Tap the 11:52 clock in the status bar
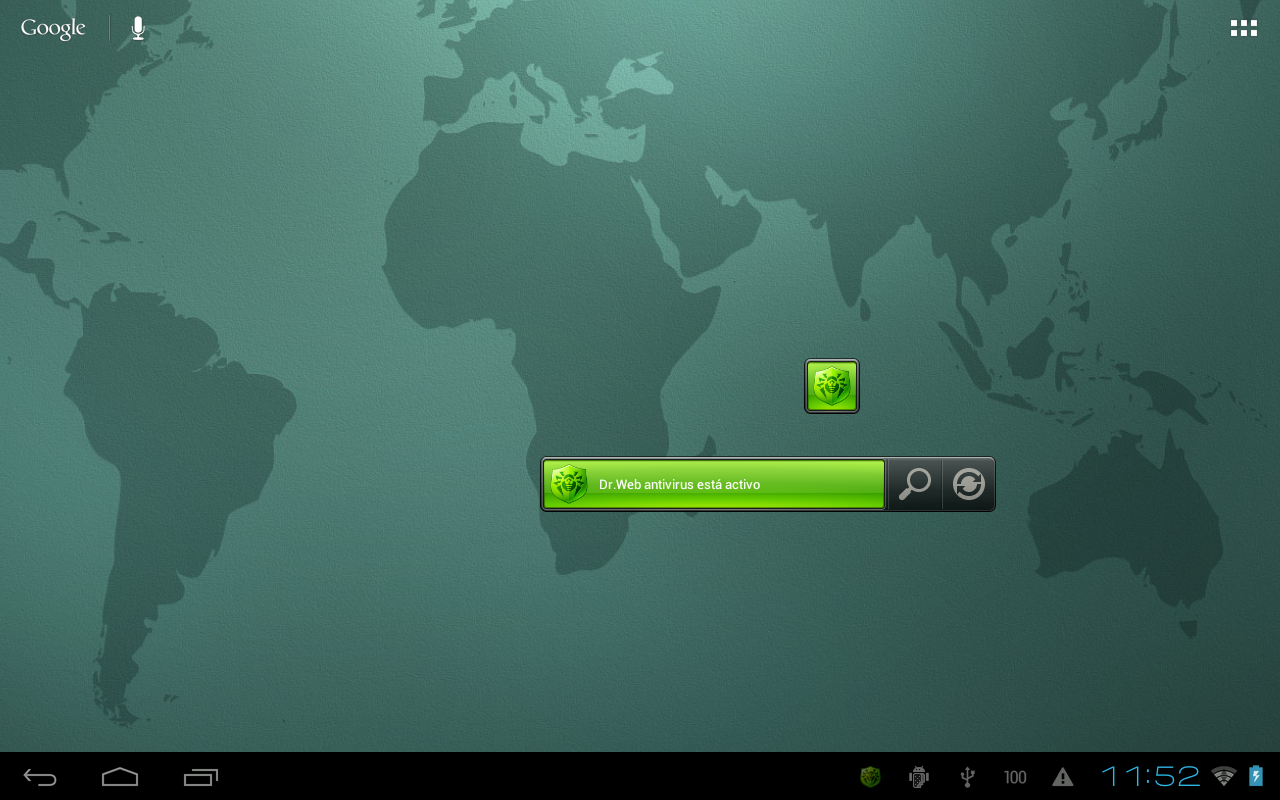Screen dimensions: 1280x800 [1150, 776]
